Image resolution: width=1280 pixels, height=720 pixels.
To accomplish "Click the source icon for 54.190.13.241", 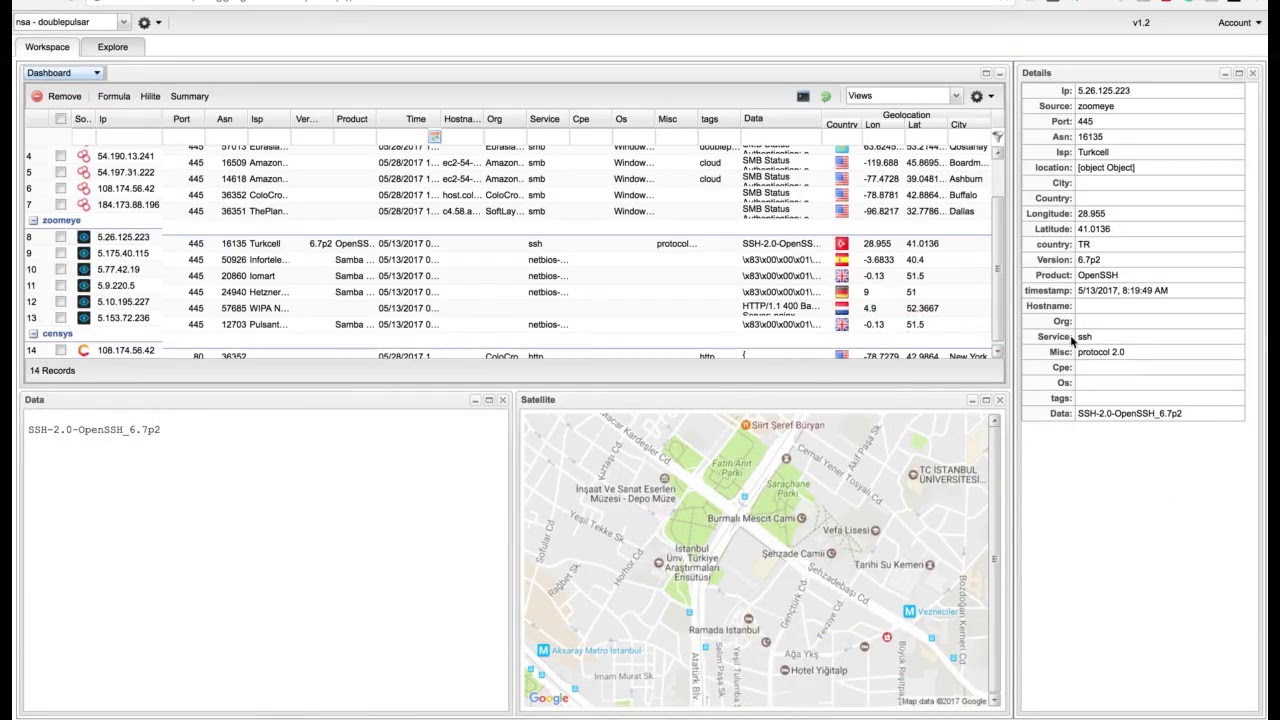I will point(84,156).
